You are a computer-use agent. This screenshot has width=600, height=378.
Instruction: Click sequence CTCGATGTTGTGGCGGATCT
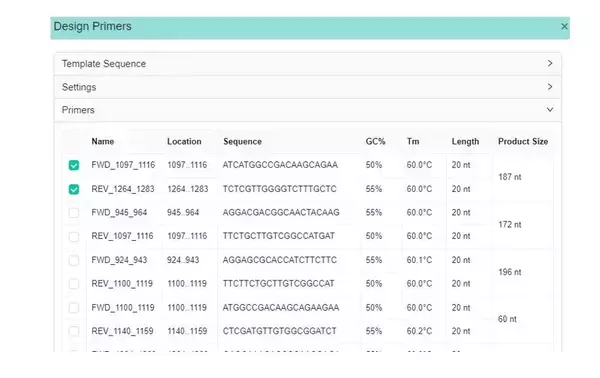click(x=280, y=331)
